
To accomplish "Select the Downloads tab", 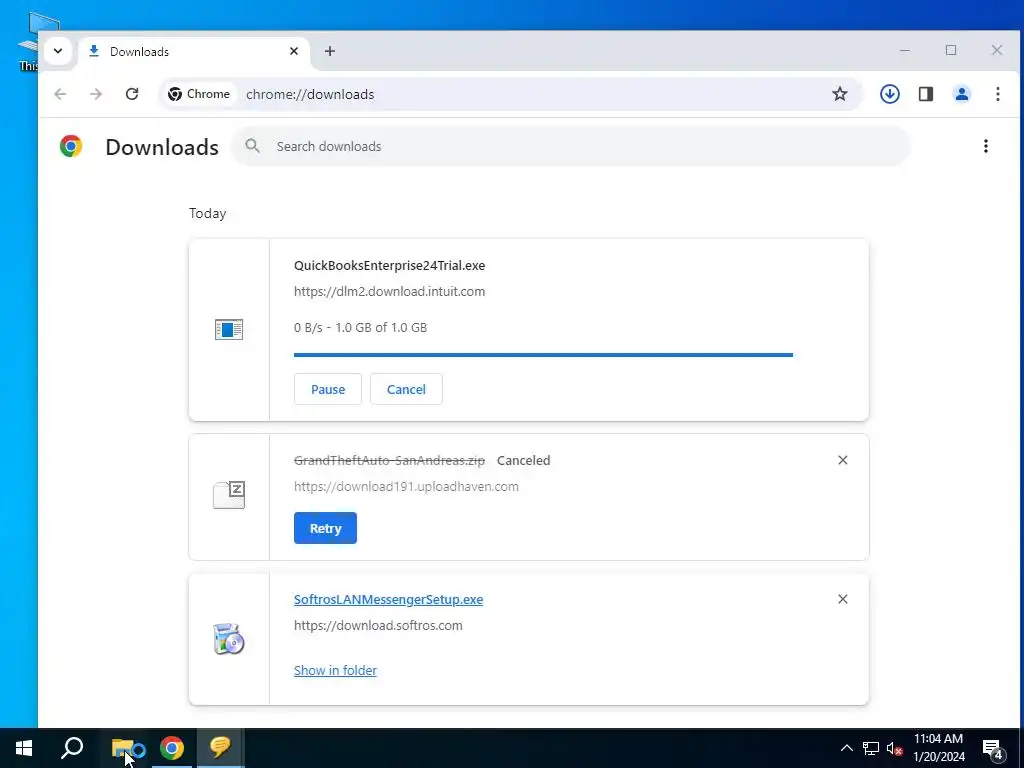I will pos(193,52).
